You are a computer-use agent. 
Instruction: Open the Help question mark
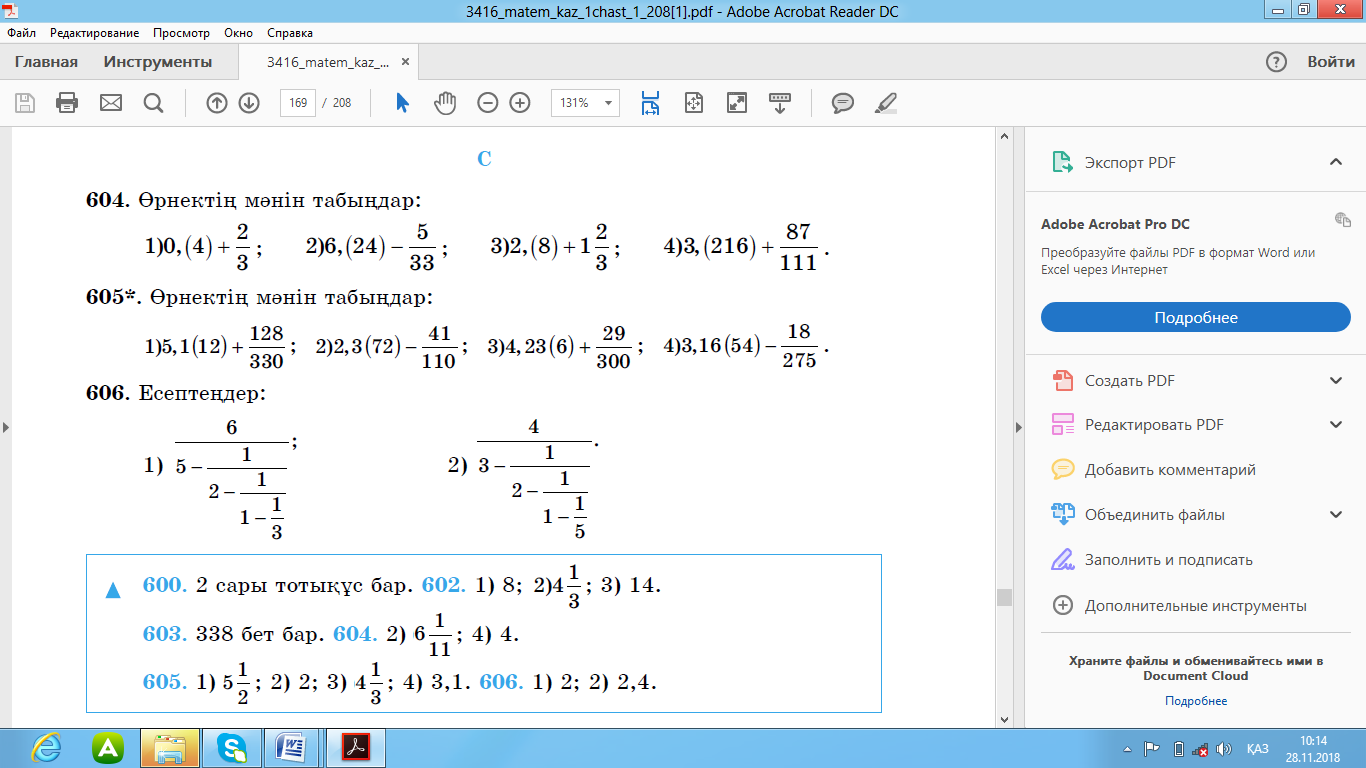point(1276,62)
